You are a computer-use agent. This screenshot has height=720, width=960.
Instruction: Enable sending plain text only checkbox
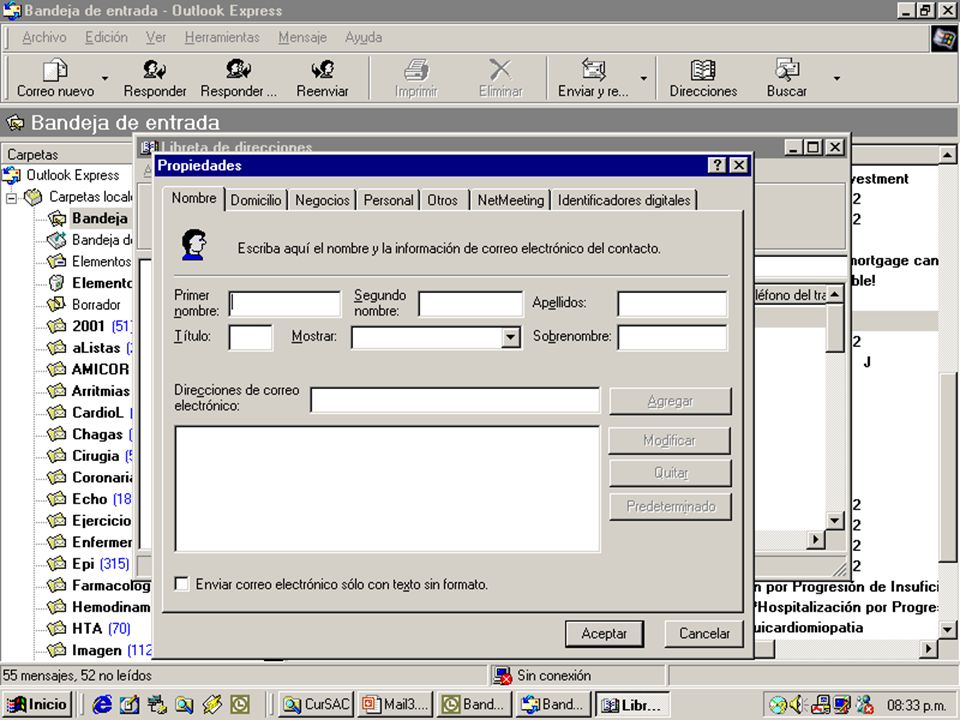(x=181, y=583)
